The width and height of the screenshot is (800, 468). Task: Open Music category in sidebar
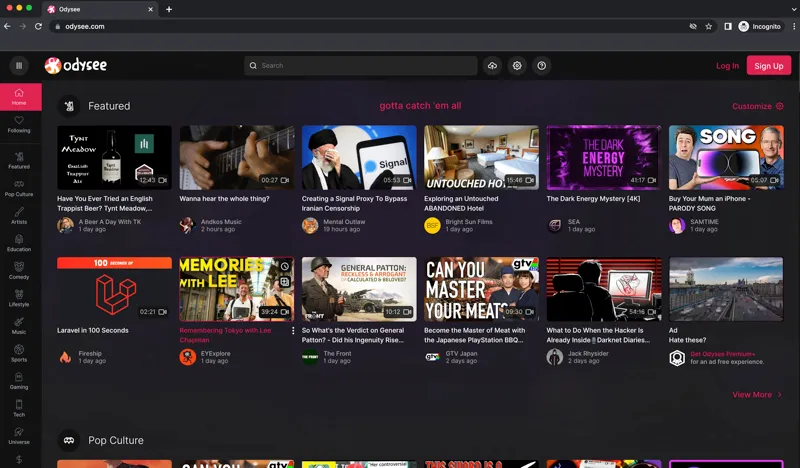[x=20, y=326]
